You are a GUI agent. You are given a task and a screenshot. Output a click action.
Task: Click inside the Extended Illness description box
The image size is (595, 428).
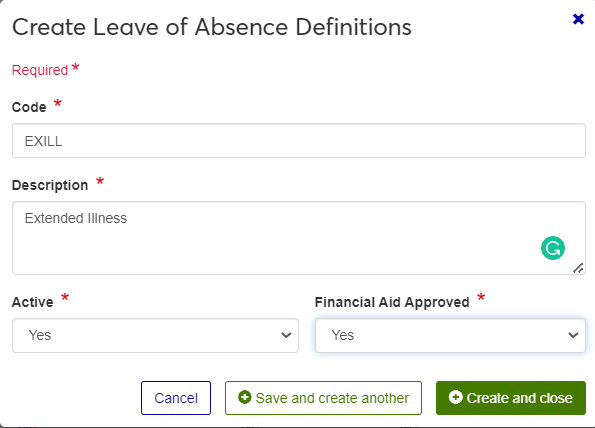tap(299, 238)
